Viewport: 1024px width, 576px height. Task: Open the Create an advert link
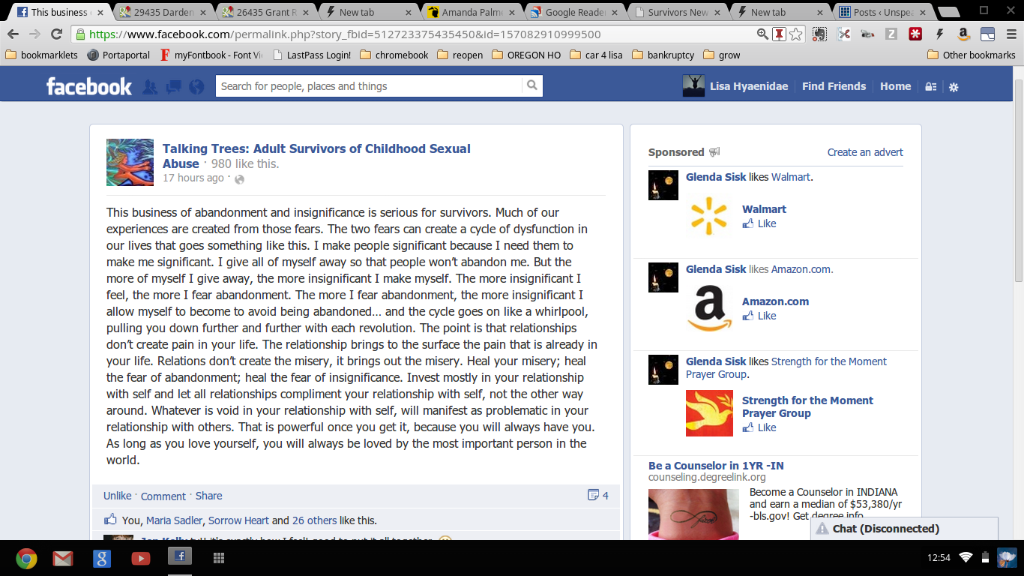pos(865,152)
